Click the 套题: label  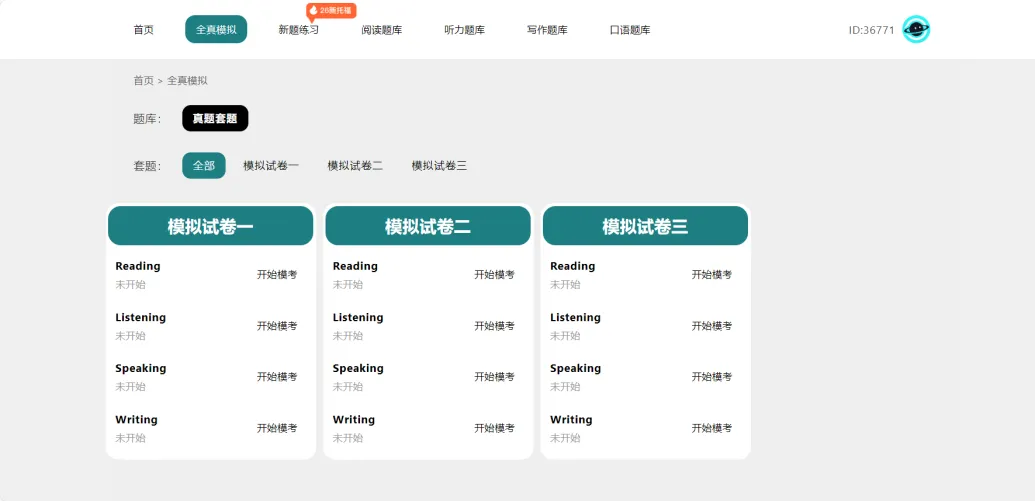[x=147, y=166]
